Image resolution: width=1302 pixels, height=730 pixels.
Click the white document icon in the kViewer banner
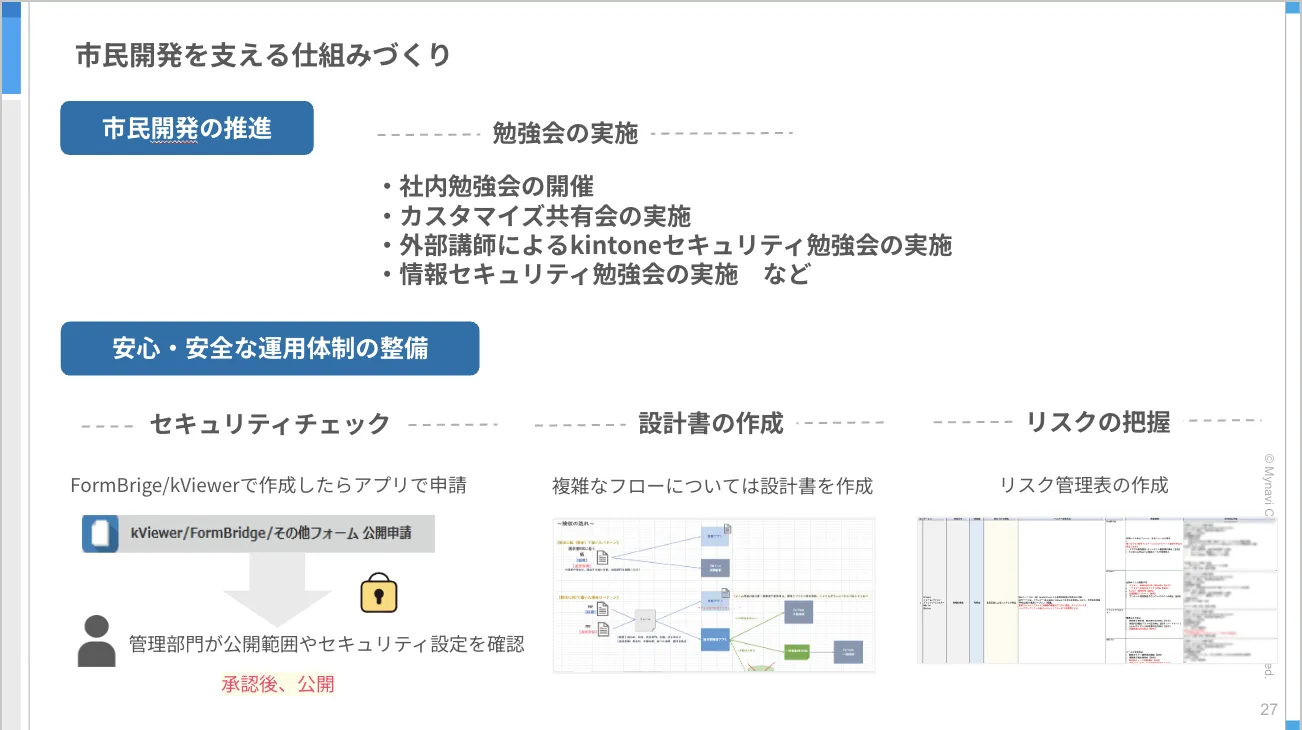pos(103,533)
